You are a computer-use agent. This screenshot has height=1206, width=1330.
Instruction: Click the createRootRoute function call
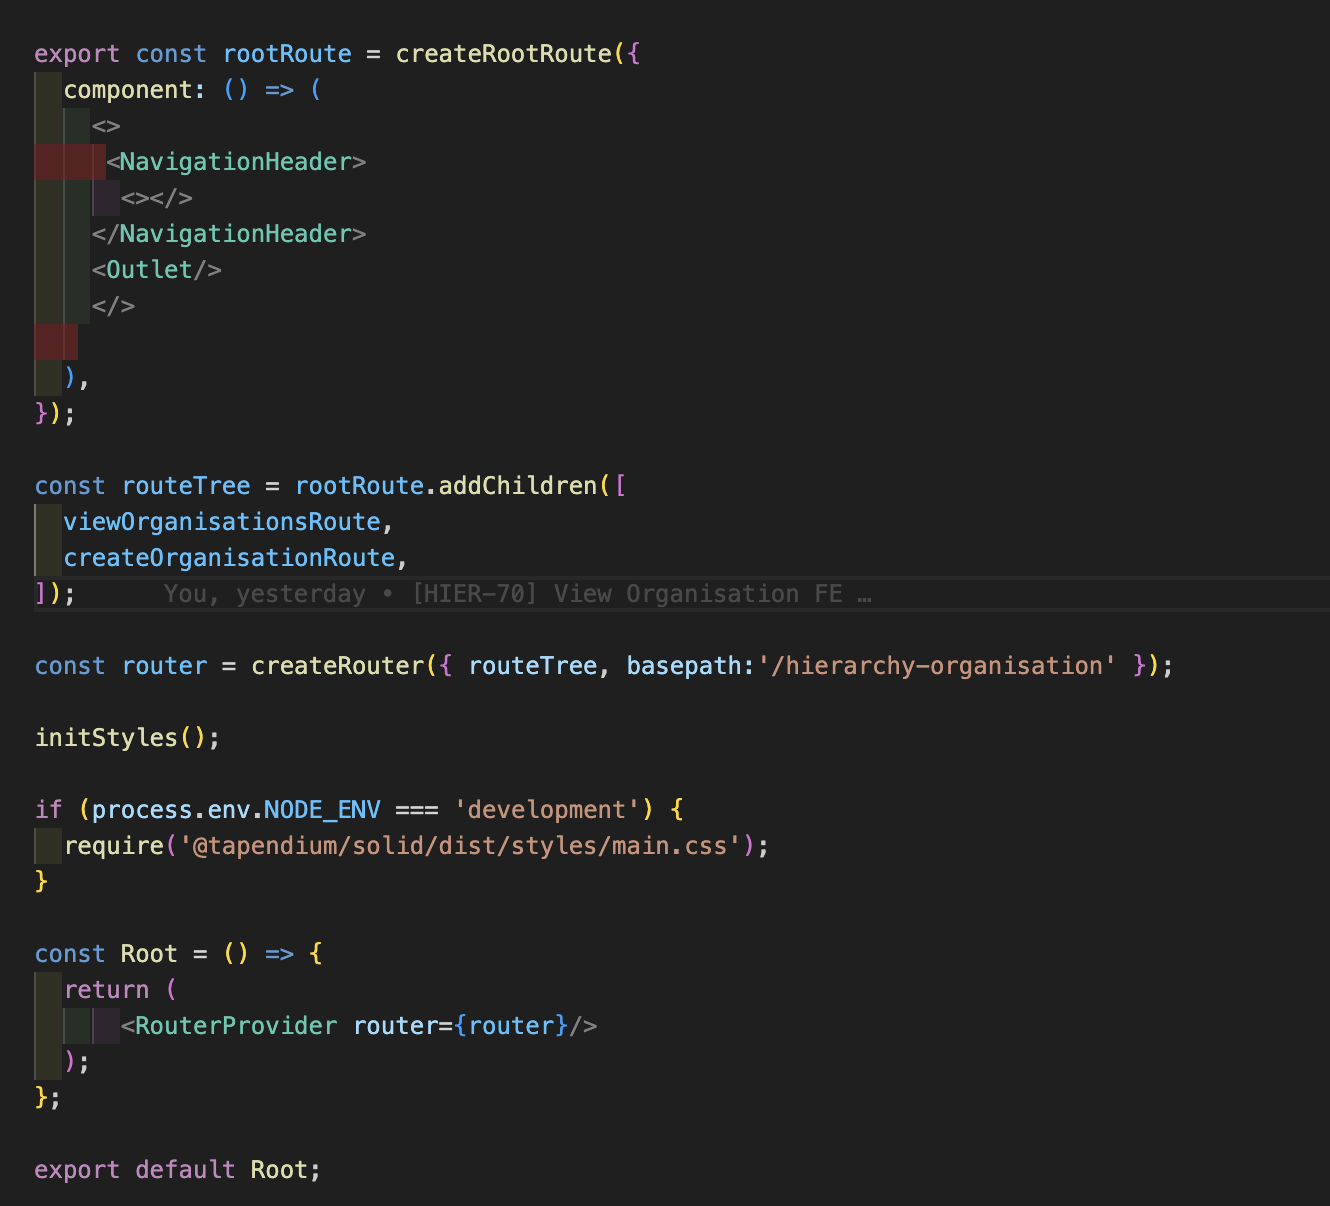coord(503,54)
